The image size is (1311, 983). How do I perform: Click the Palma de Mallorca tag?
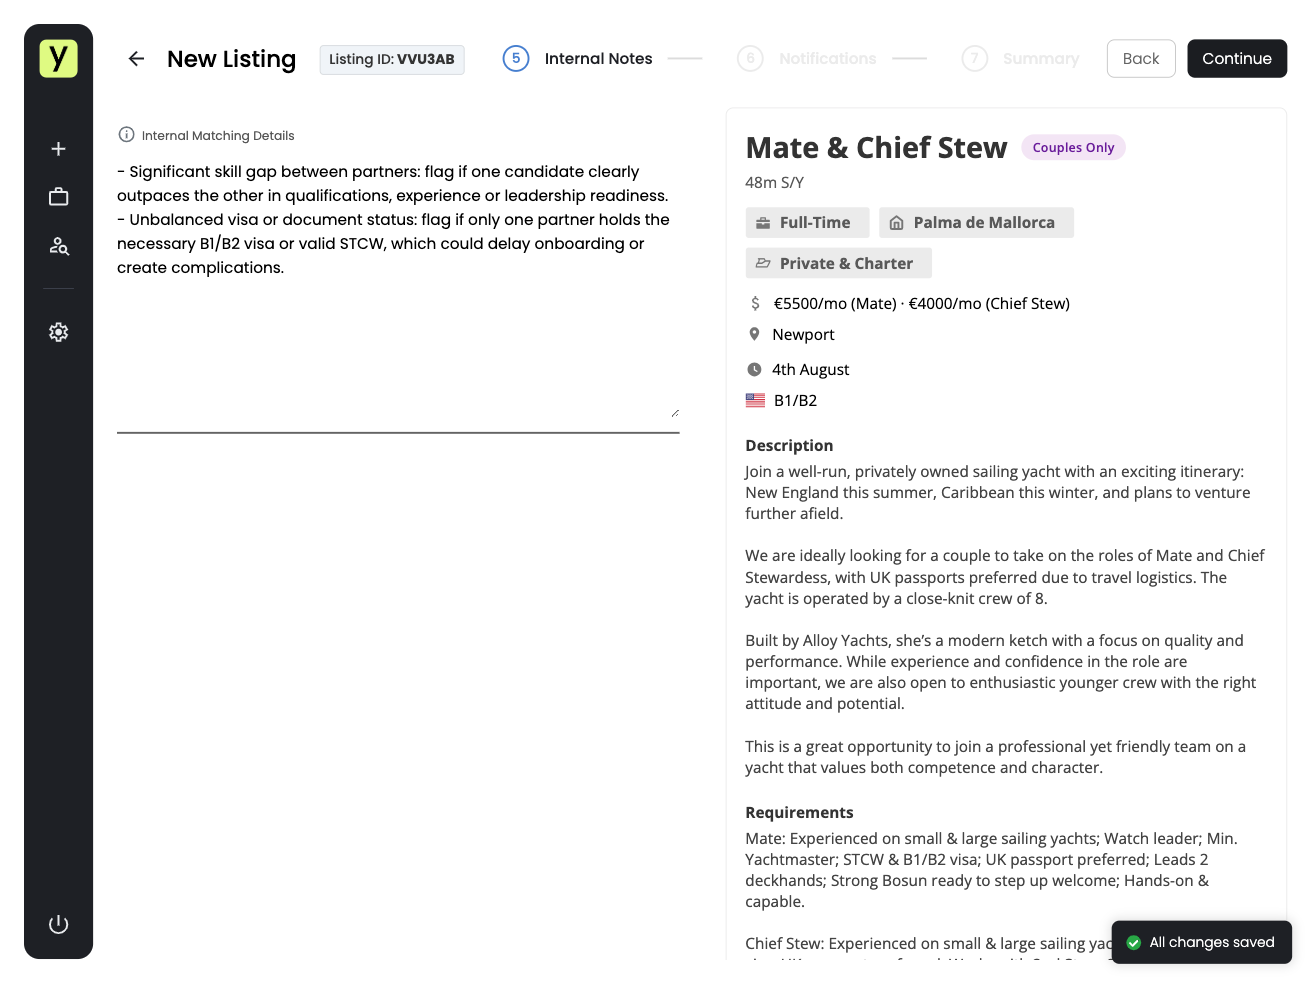pos(976,223)
